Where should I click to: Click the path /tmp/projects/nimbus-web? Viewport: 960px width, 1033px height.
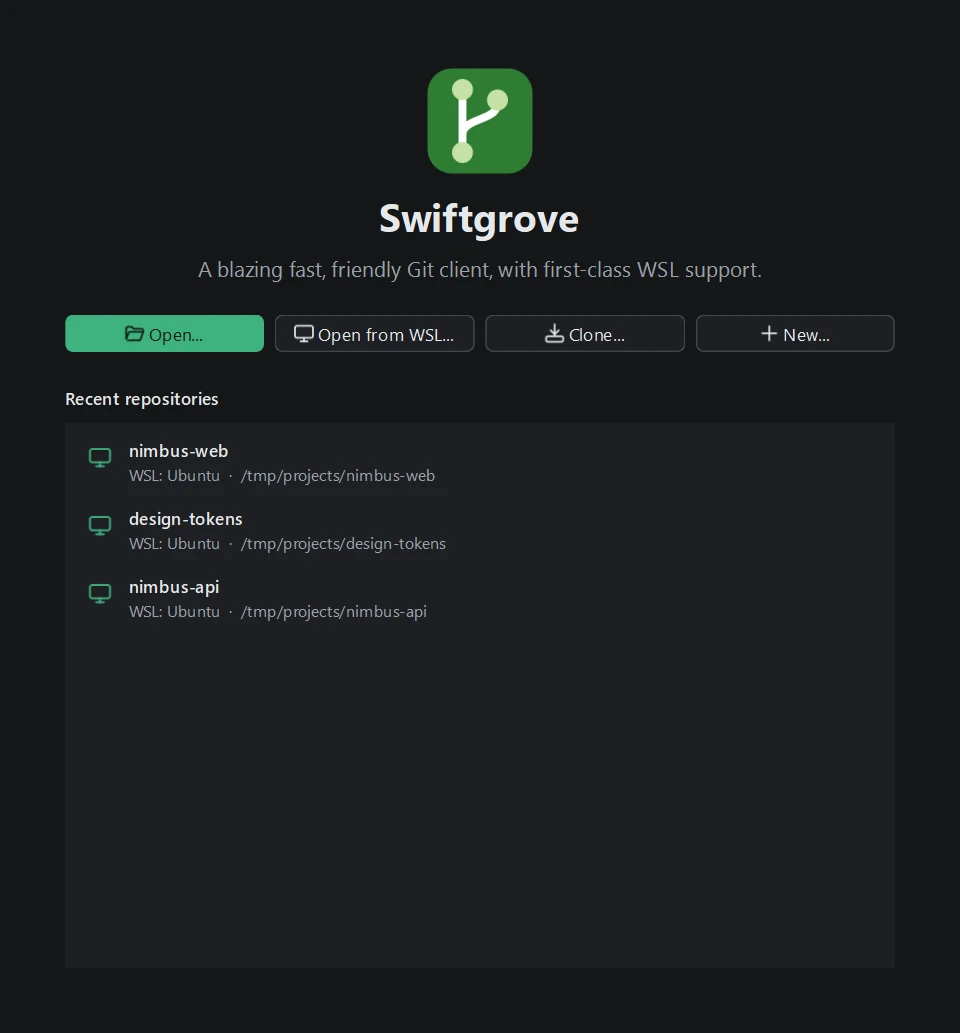338,476
